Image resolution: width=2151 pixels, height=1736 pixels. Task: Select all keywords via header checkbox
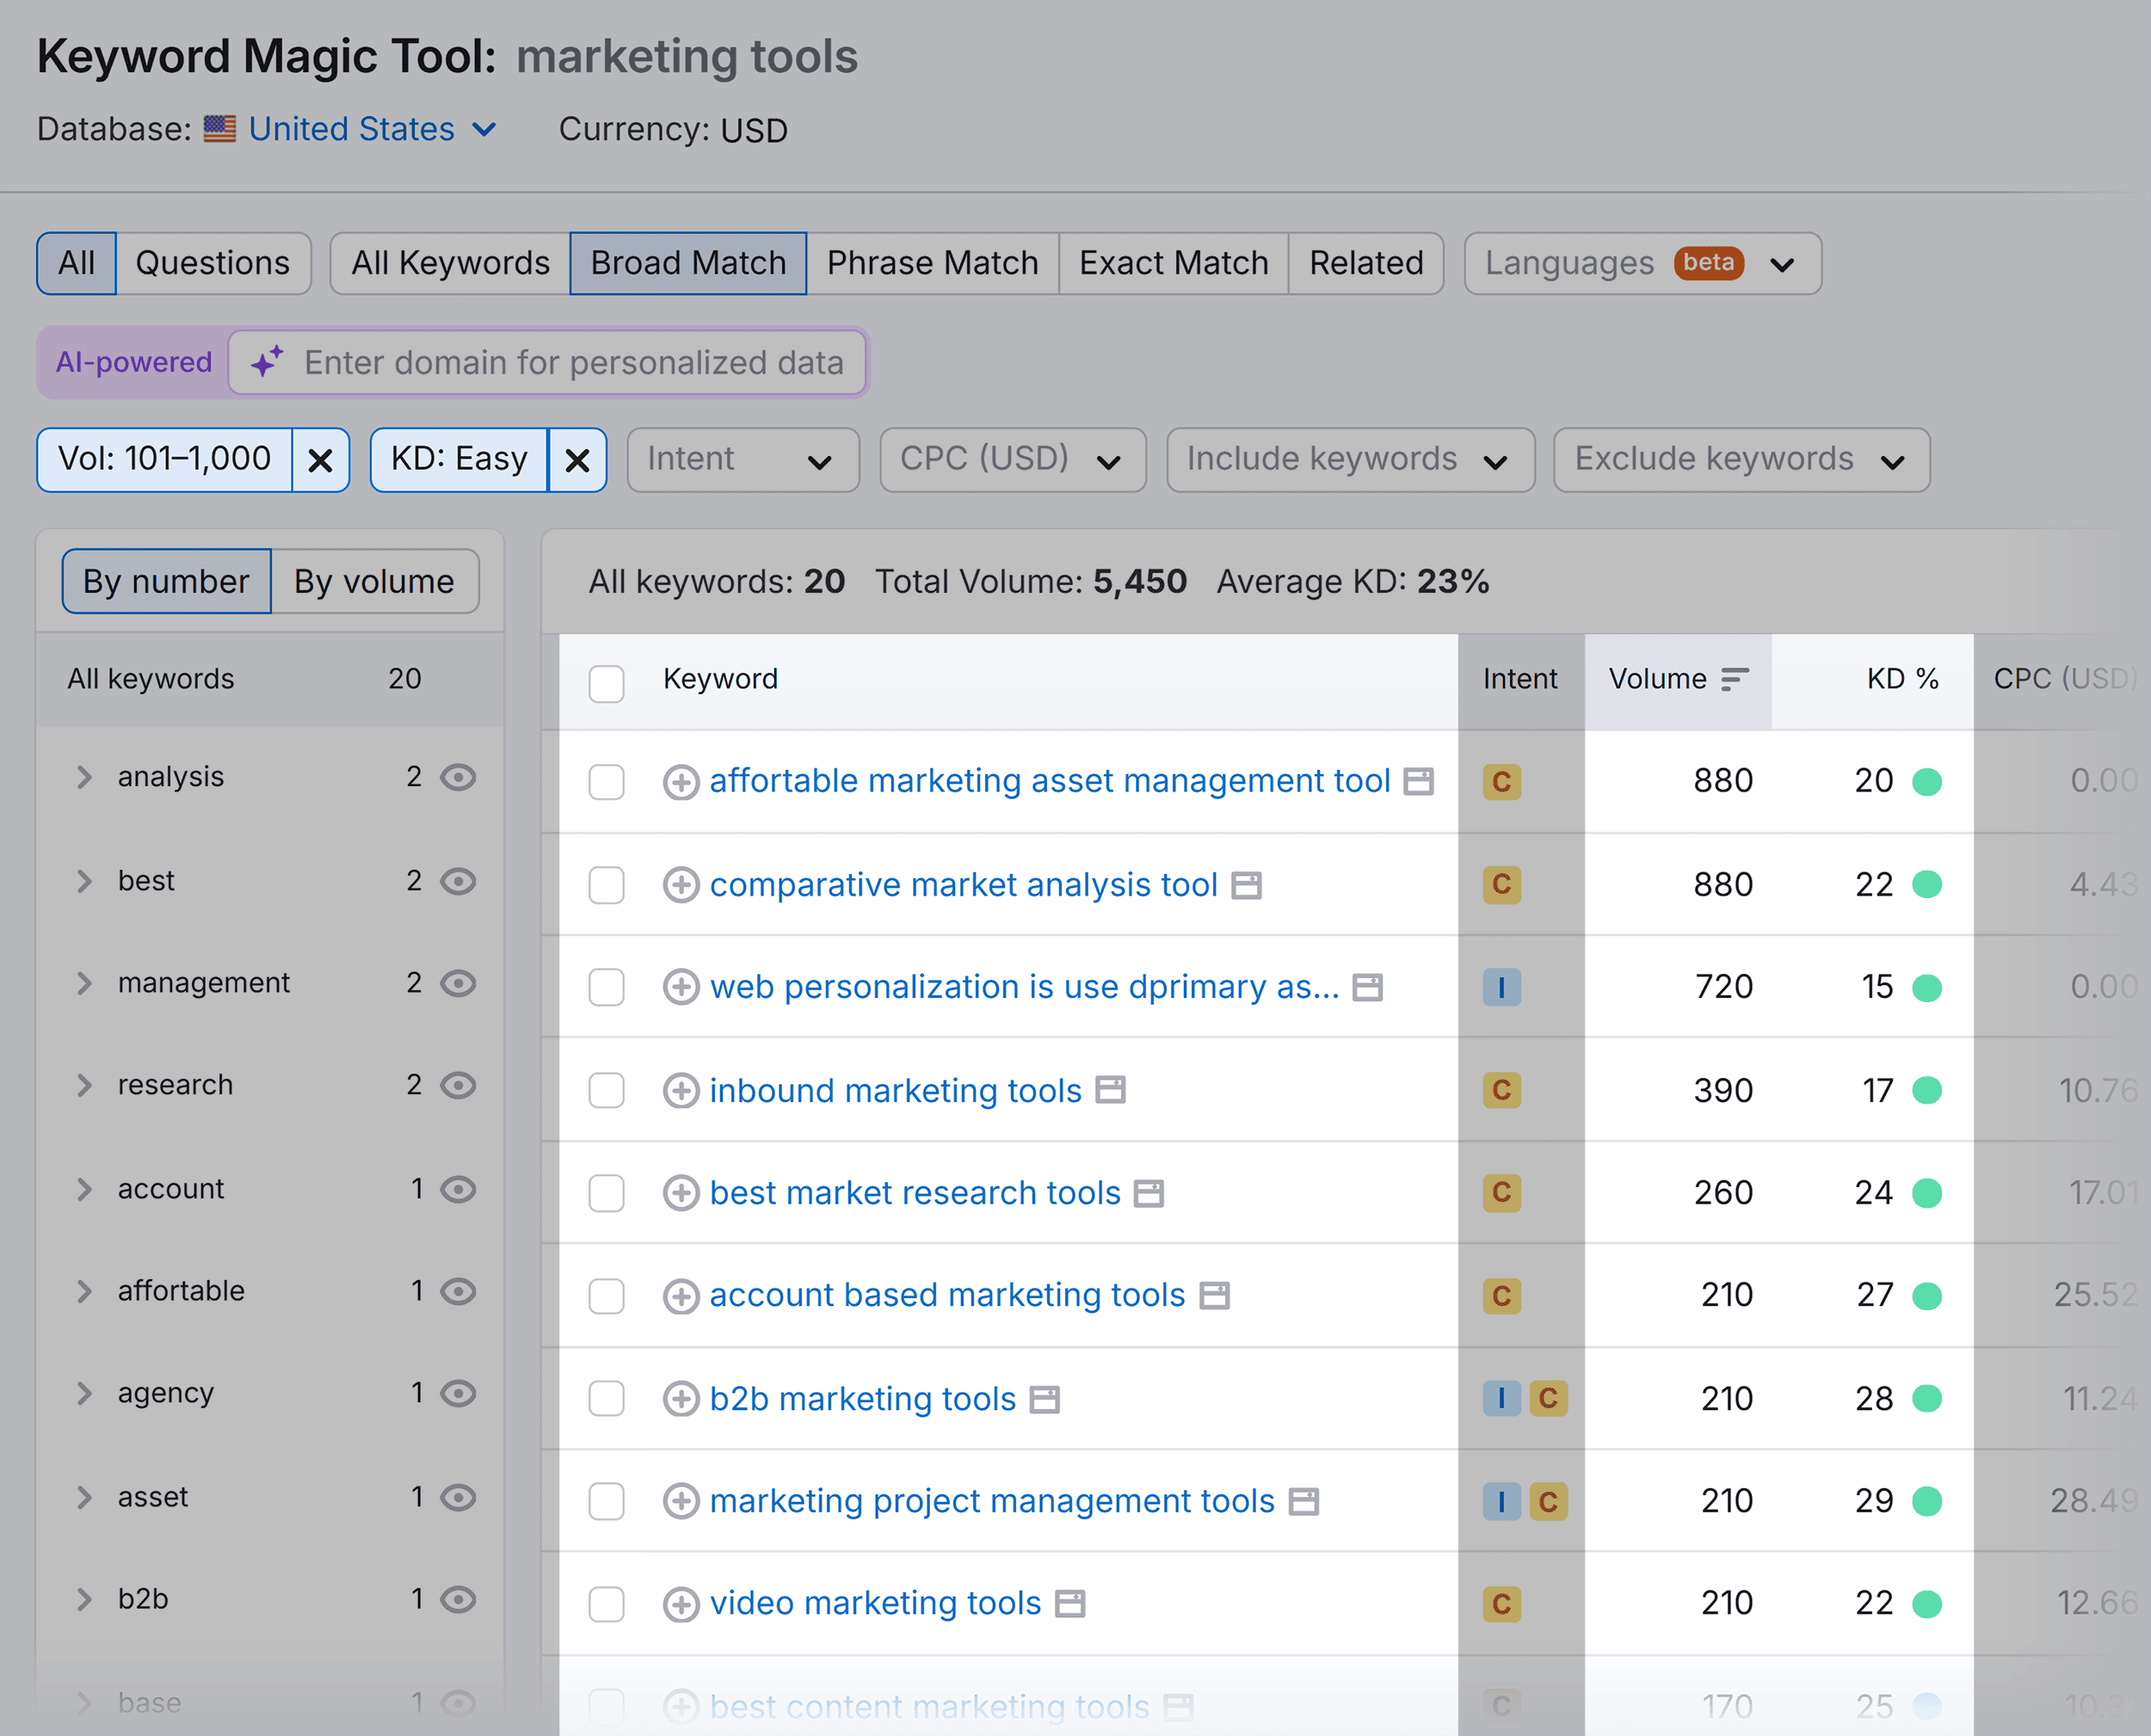coord(606,684)
